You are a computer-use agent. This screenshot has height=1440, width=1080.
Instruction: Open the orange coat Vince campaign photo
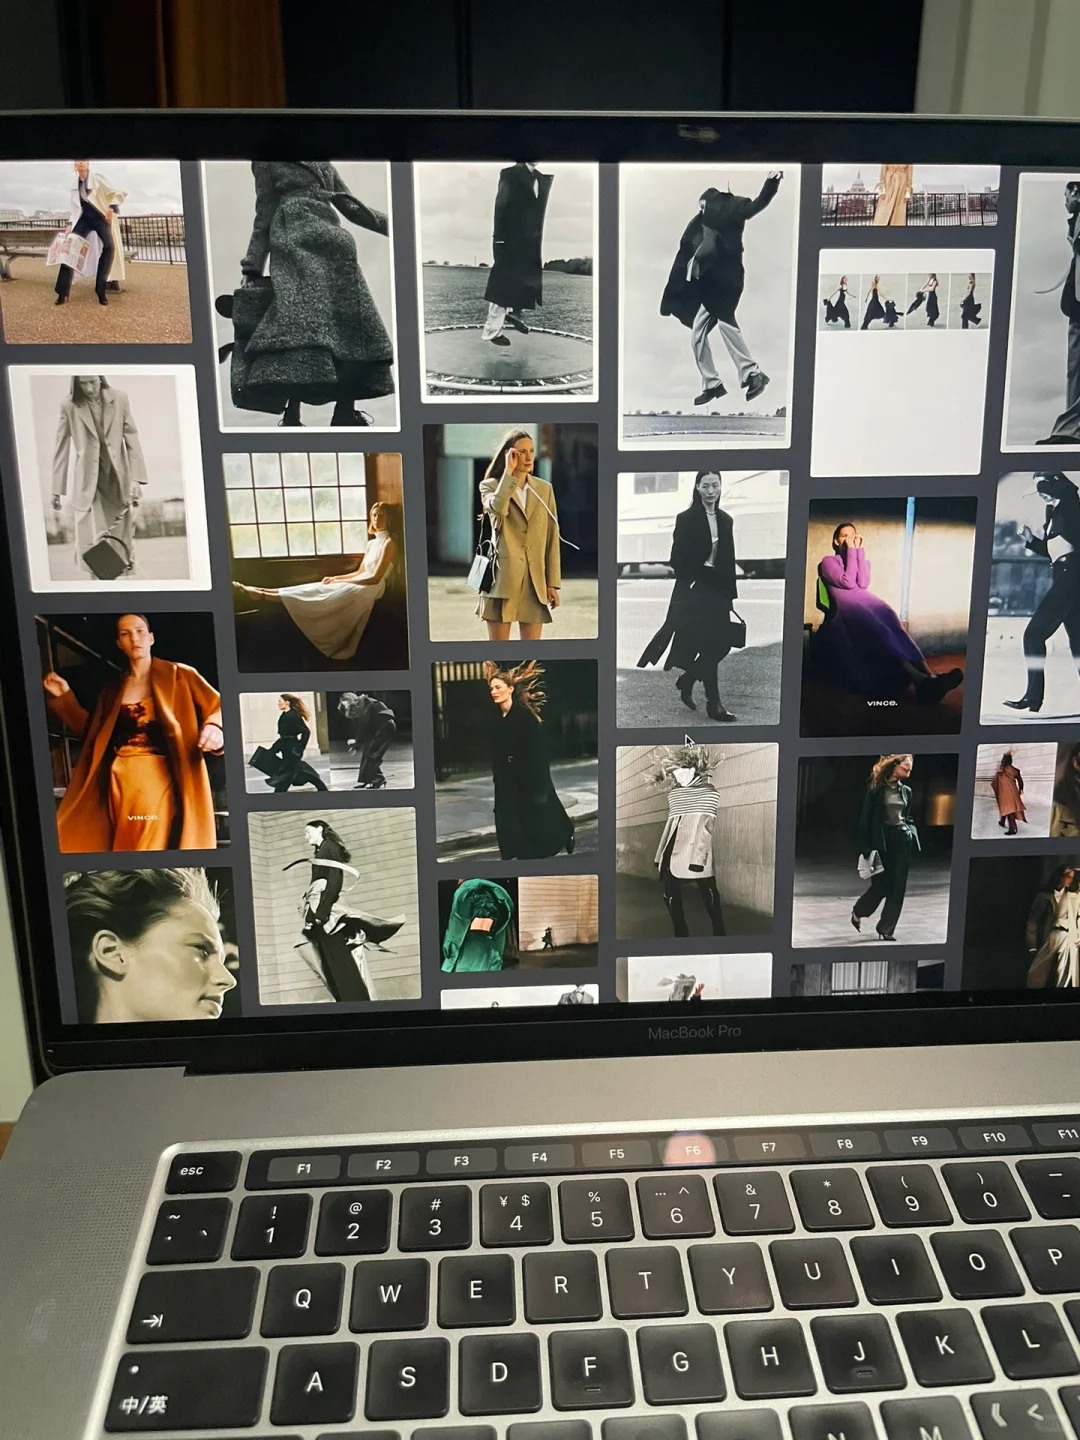coord(132,733)
